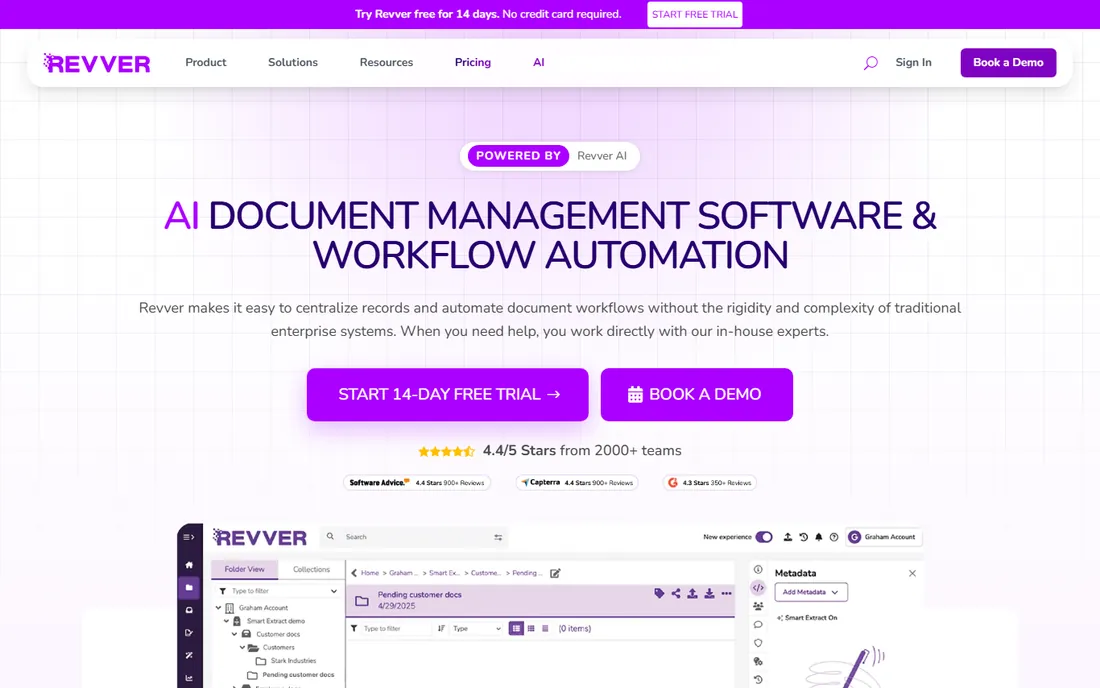The height and width of the screenshot is (688, 1100).
Task: Click the Sign In link
Action: pyautogui.click(x=913, y=62)
